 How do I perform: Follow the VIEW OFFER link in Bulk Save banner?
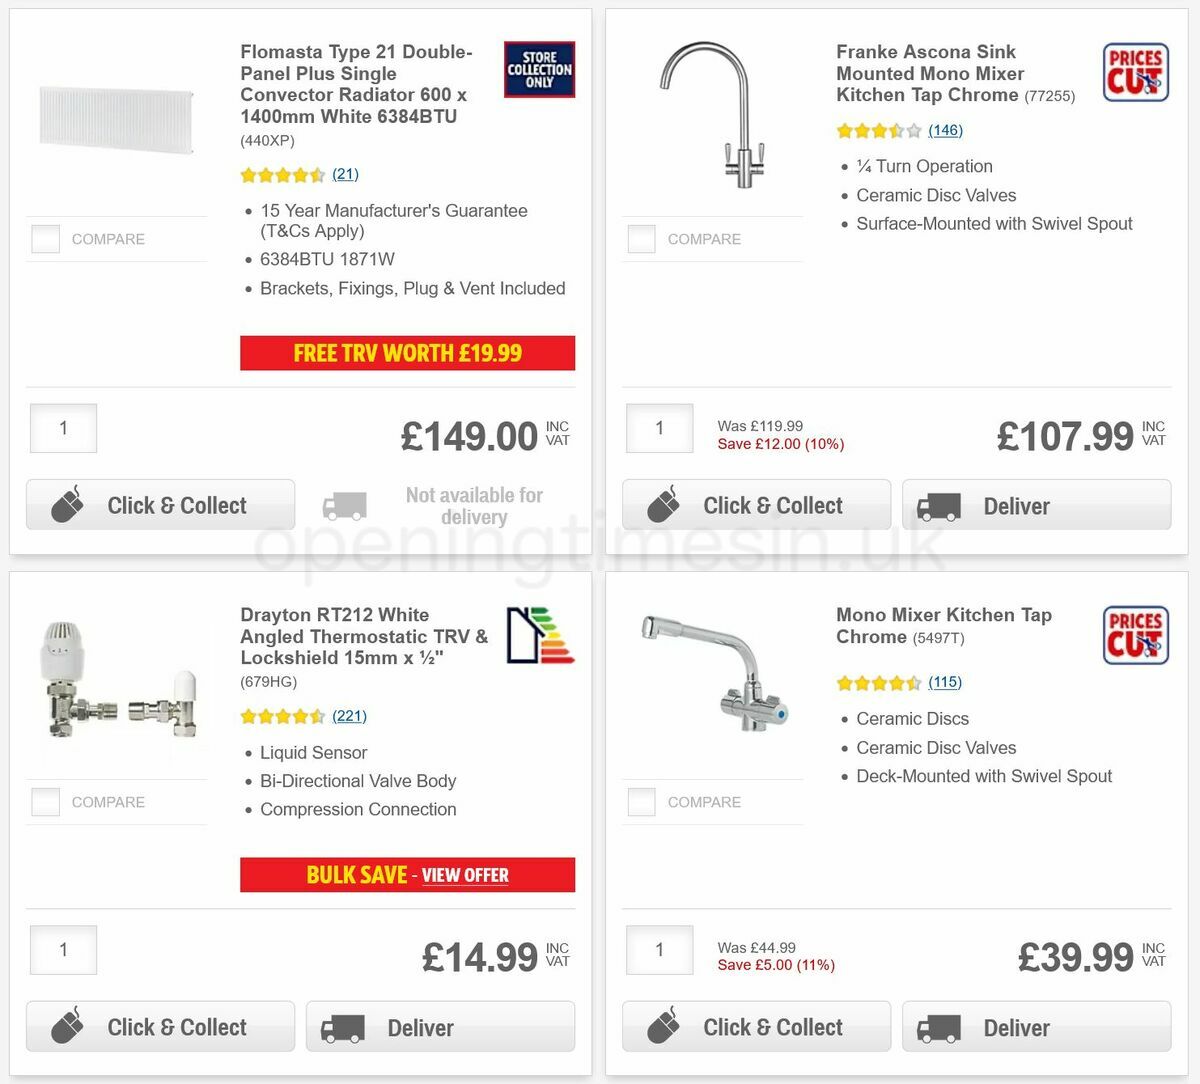pyautogui.click(x=465, y=875)
